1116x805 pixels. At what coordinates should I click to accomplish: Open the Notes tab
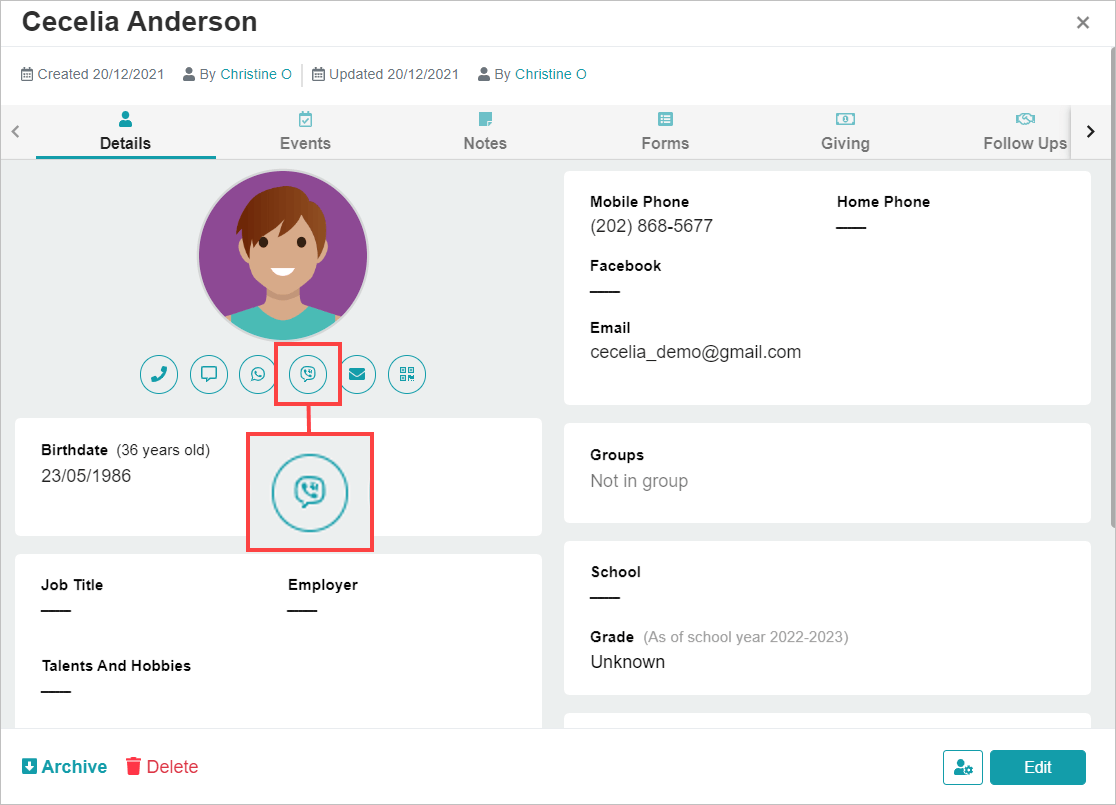485,132
